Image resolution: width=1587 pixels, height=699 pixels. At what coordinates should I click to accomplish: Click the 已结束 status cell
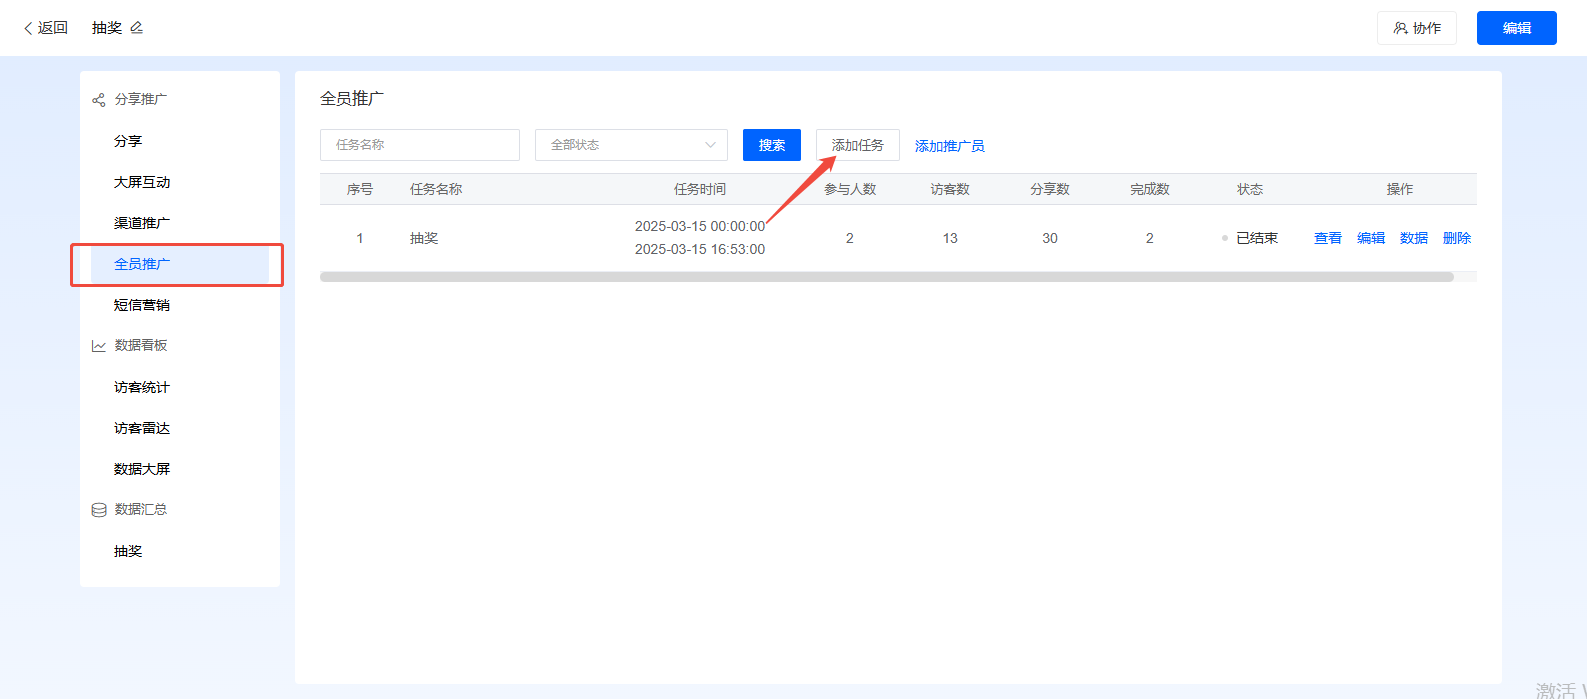(x=1250, y=238)
